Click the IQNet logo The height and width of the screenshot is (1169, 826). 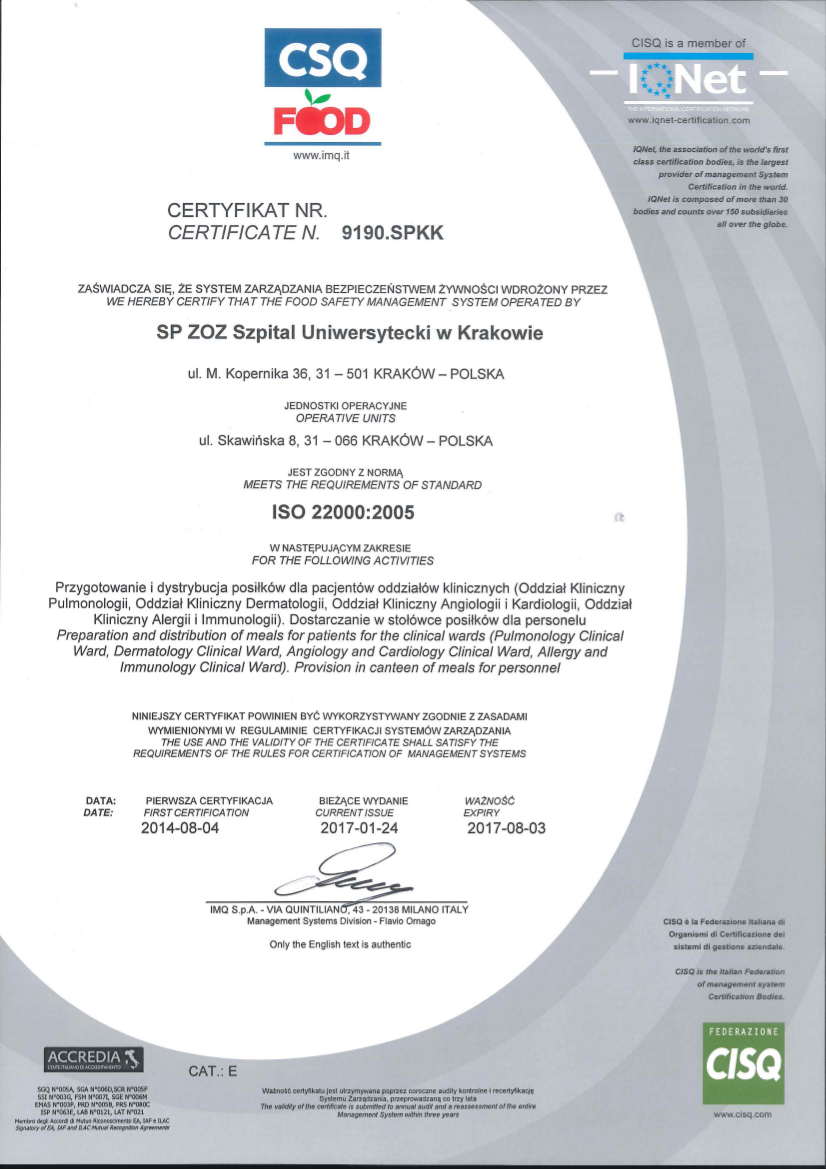pos(689,80)
